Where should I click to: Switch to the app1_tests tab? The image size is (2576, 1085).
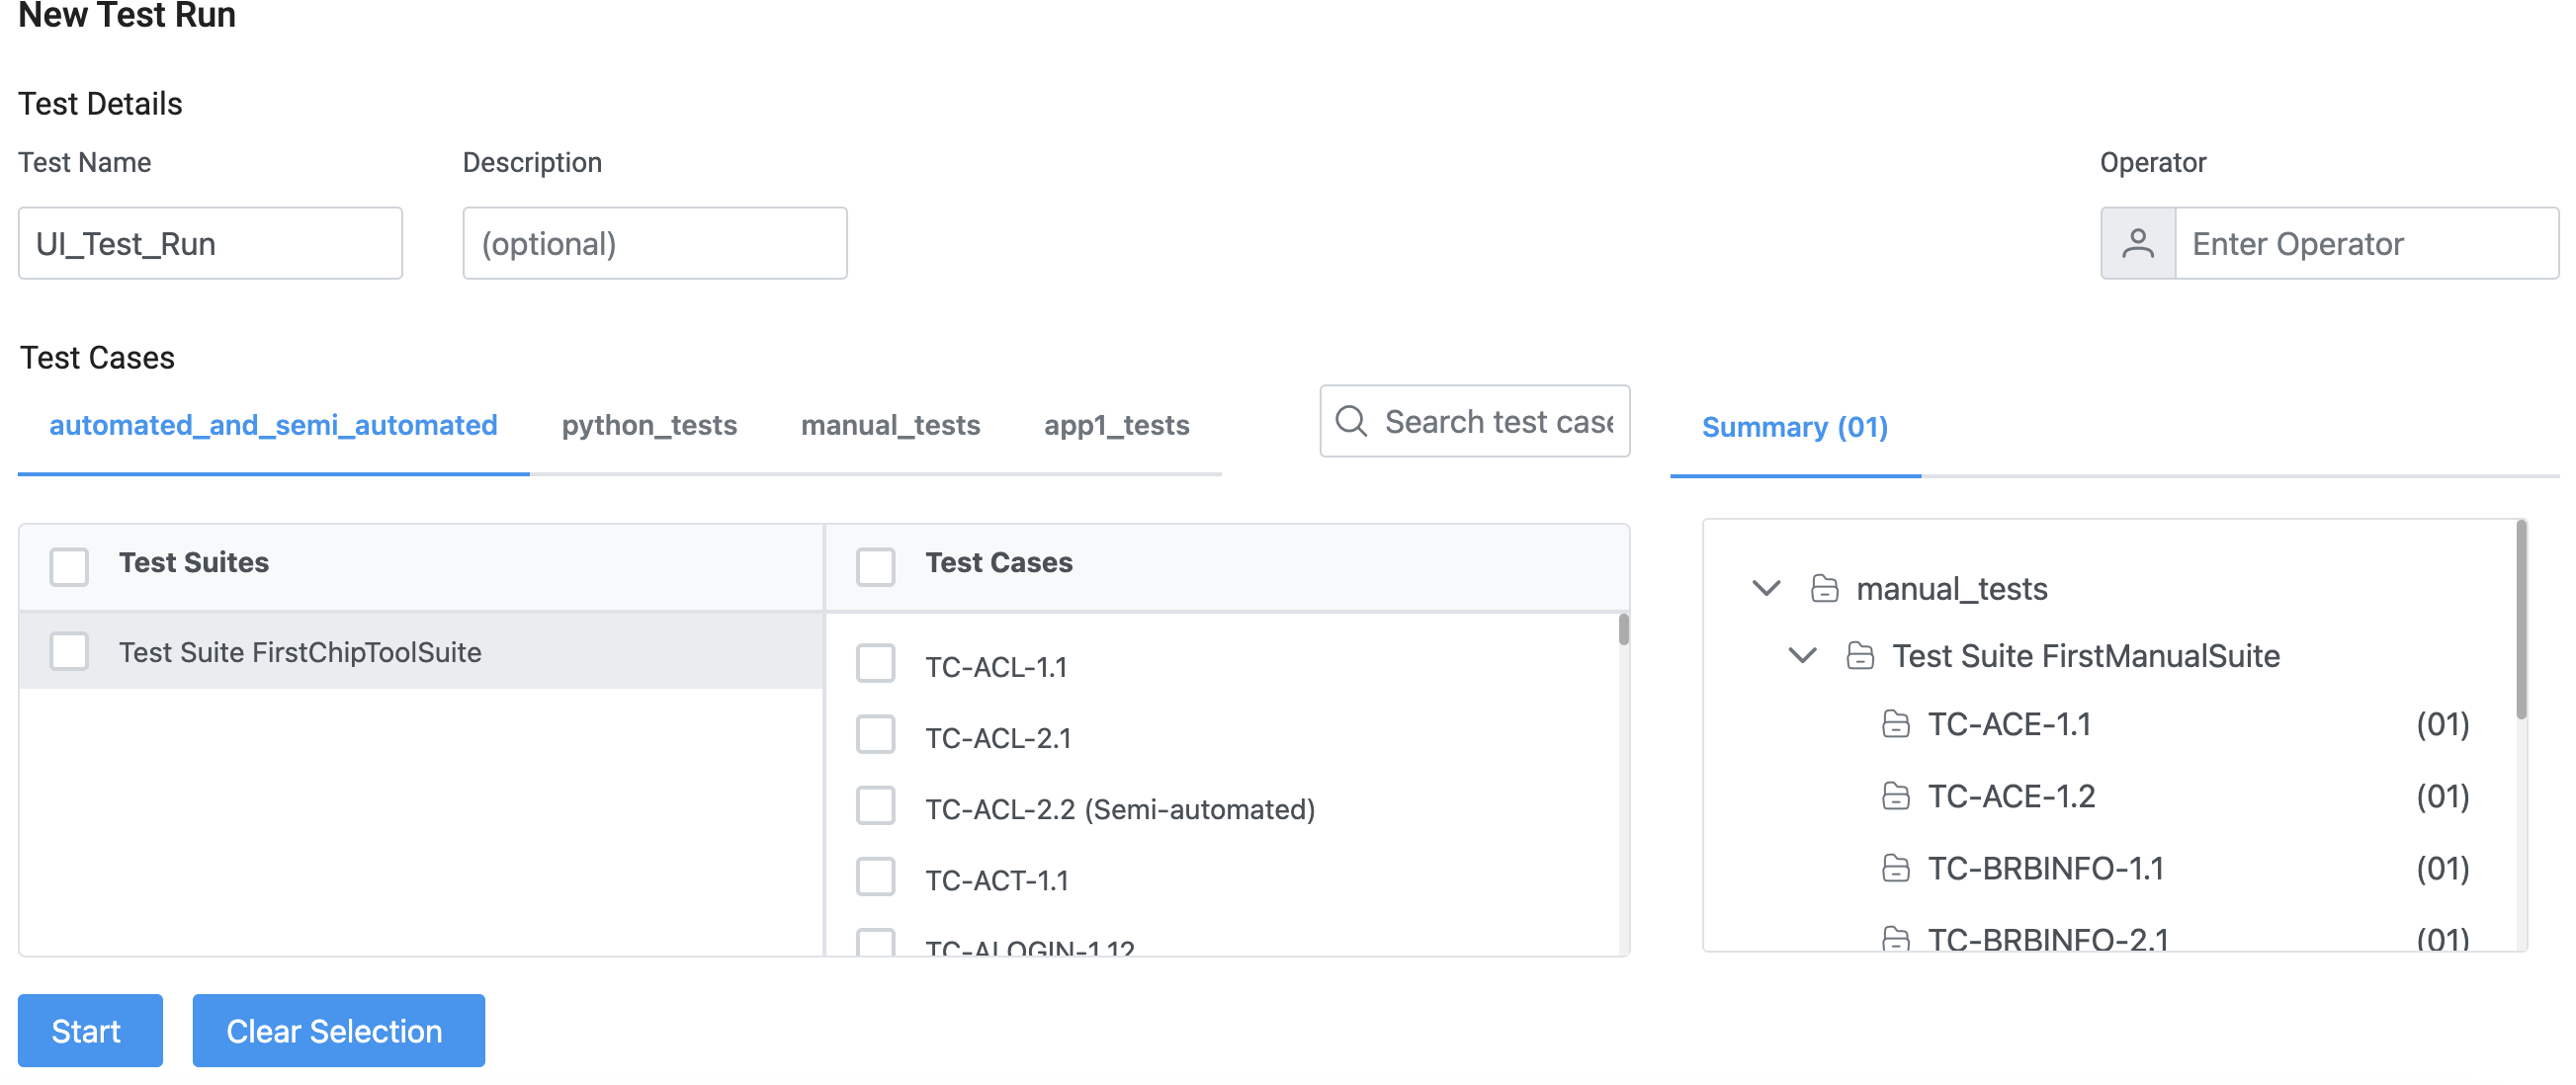point(1116,425)
